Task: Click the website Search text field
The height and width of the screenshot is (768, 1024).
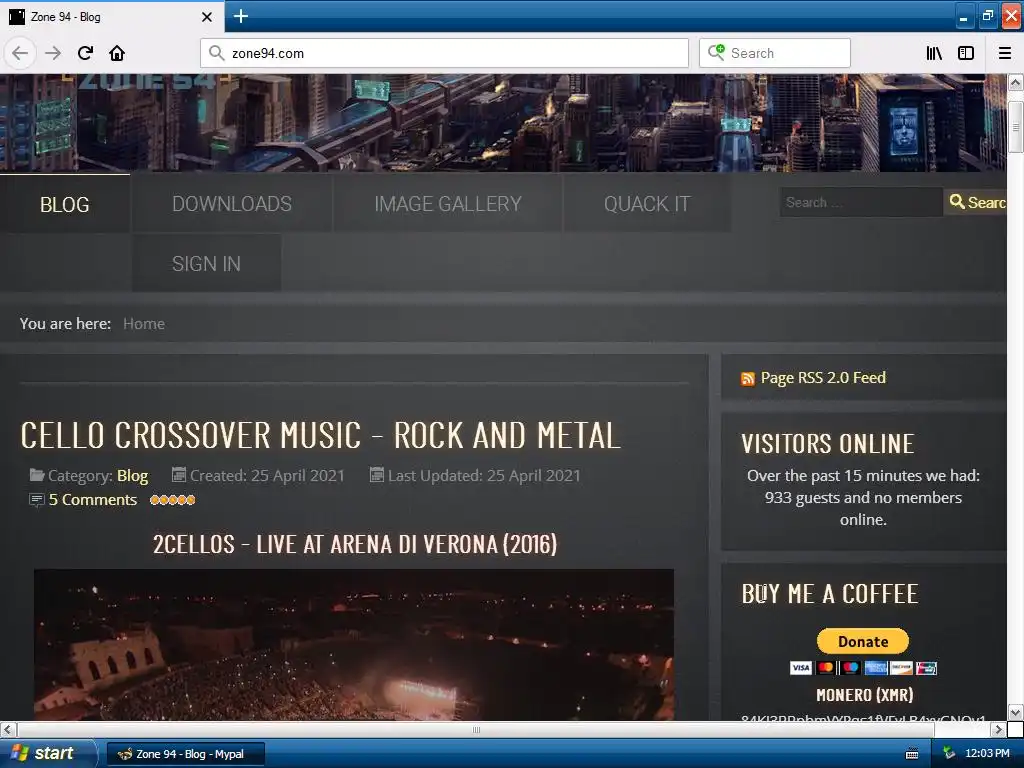Action: 861,202
